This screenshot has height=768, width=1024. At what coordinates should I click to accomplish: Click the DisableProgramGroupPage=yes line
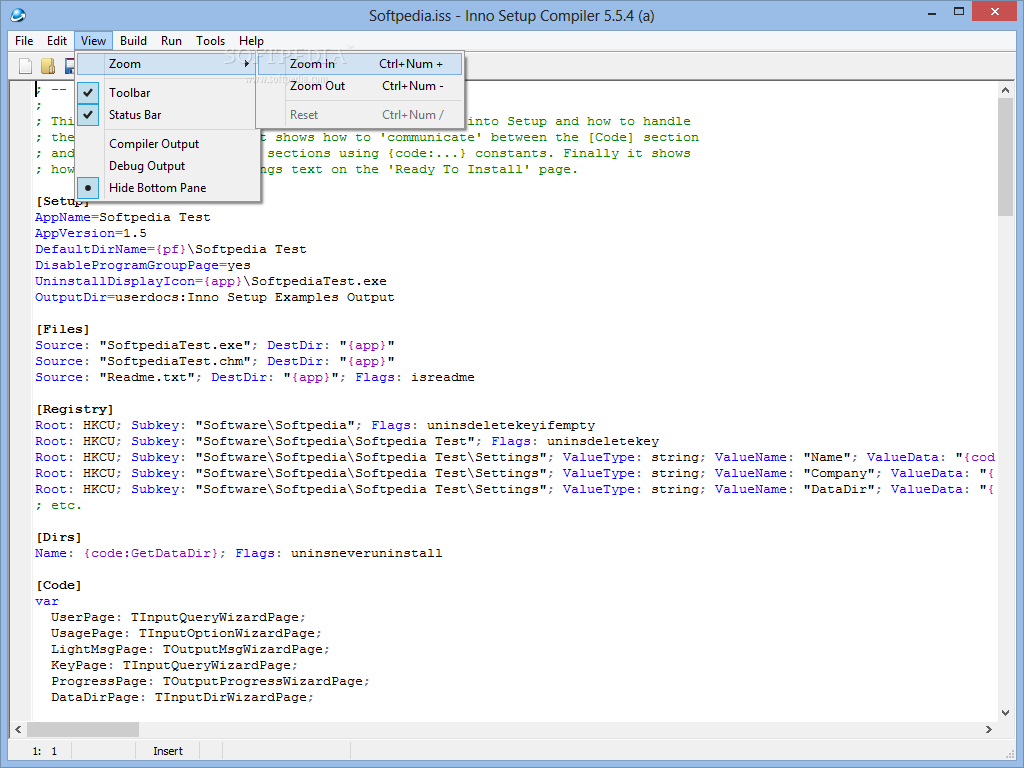[143, 265]
